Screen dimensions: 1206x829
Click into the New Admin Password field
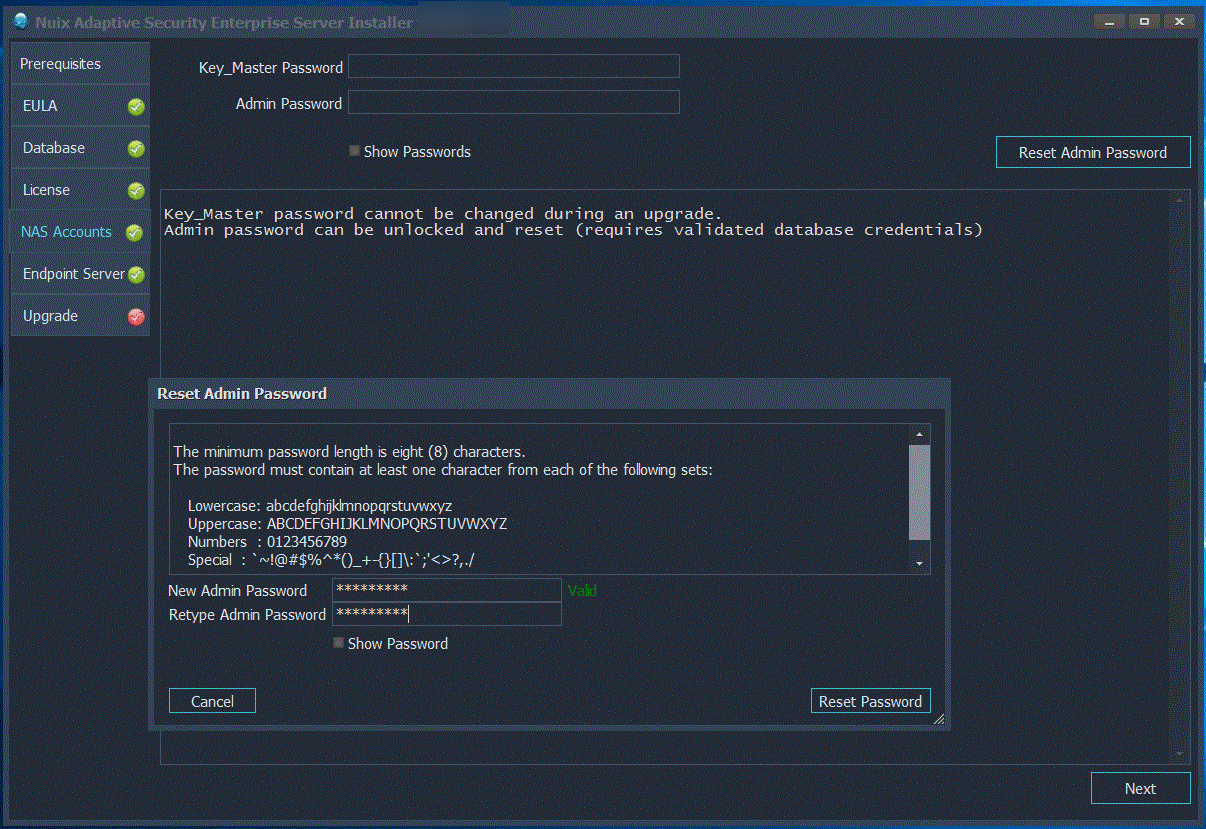click(x=446, y=589)
